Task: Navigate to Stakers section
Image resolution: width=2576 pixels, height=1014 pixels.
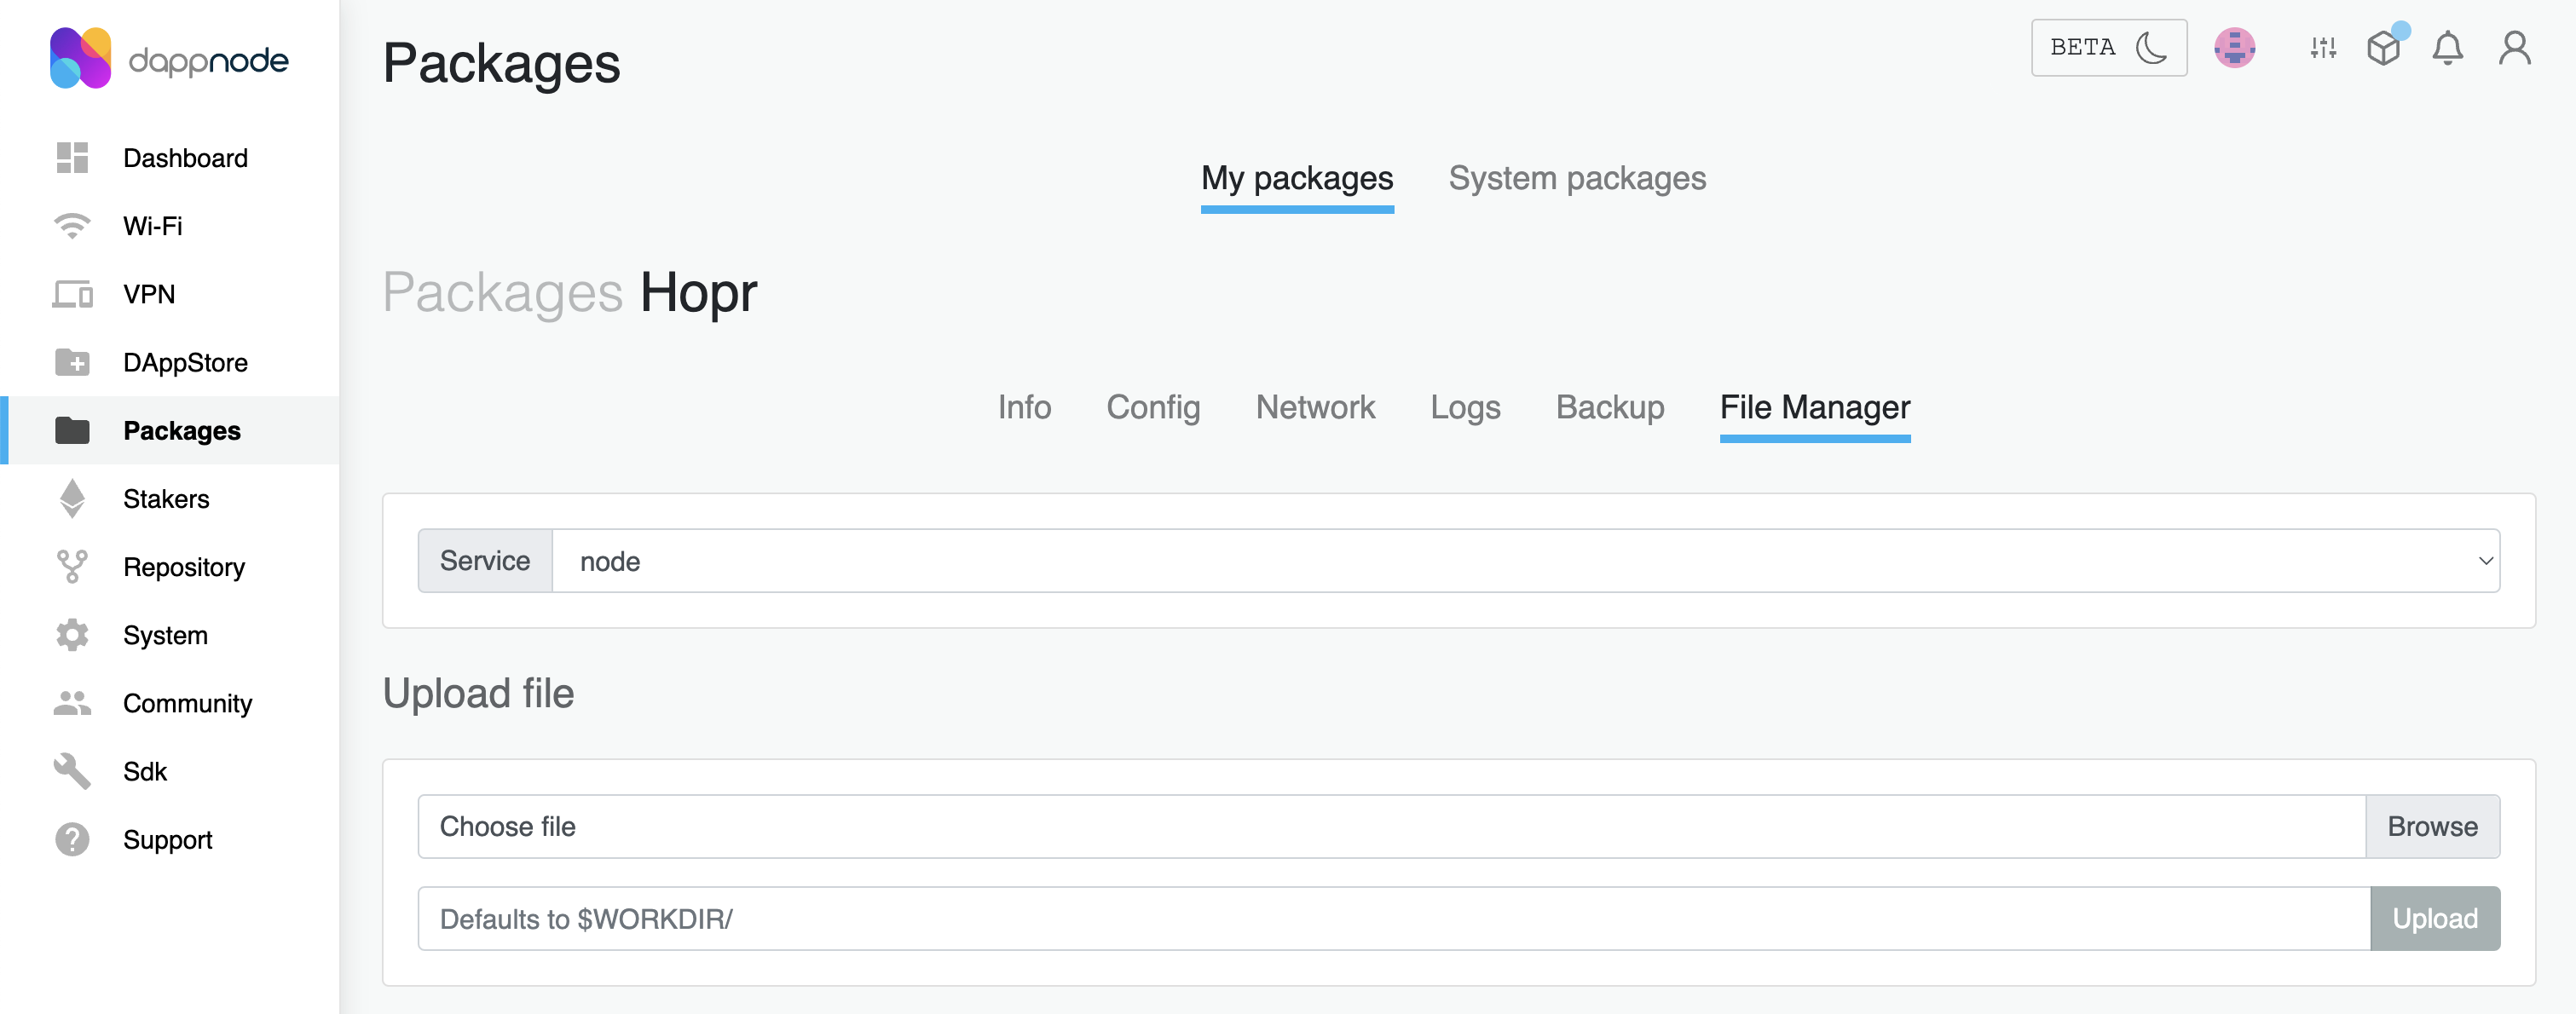Action: click(x=166, y=498)
